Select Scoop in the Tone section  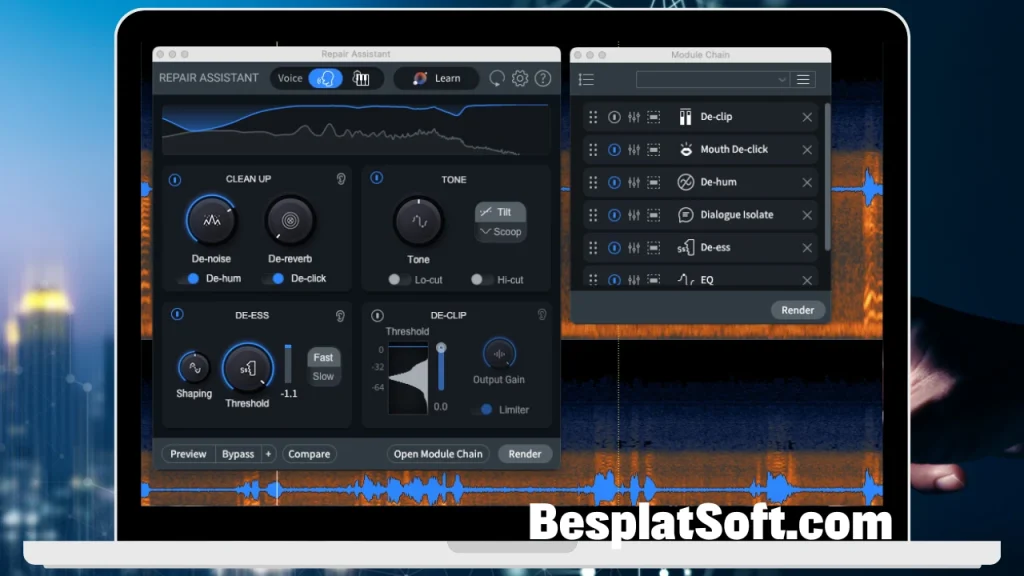pos(501,231)
